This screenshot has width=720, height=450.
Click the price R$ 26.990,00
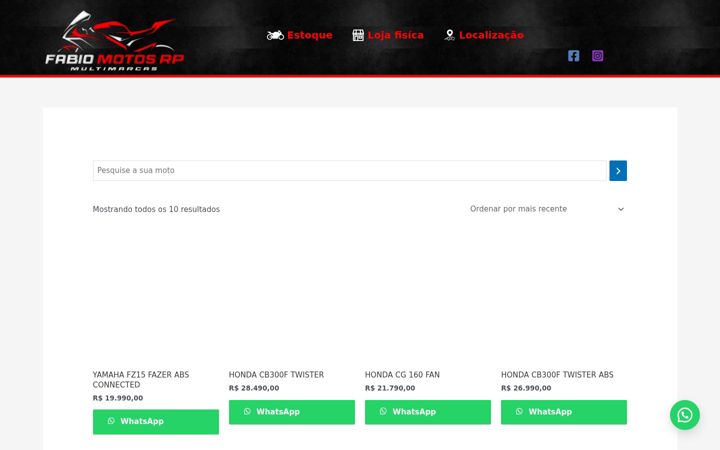pyautogui.click(x=526, y=388)
